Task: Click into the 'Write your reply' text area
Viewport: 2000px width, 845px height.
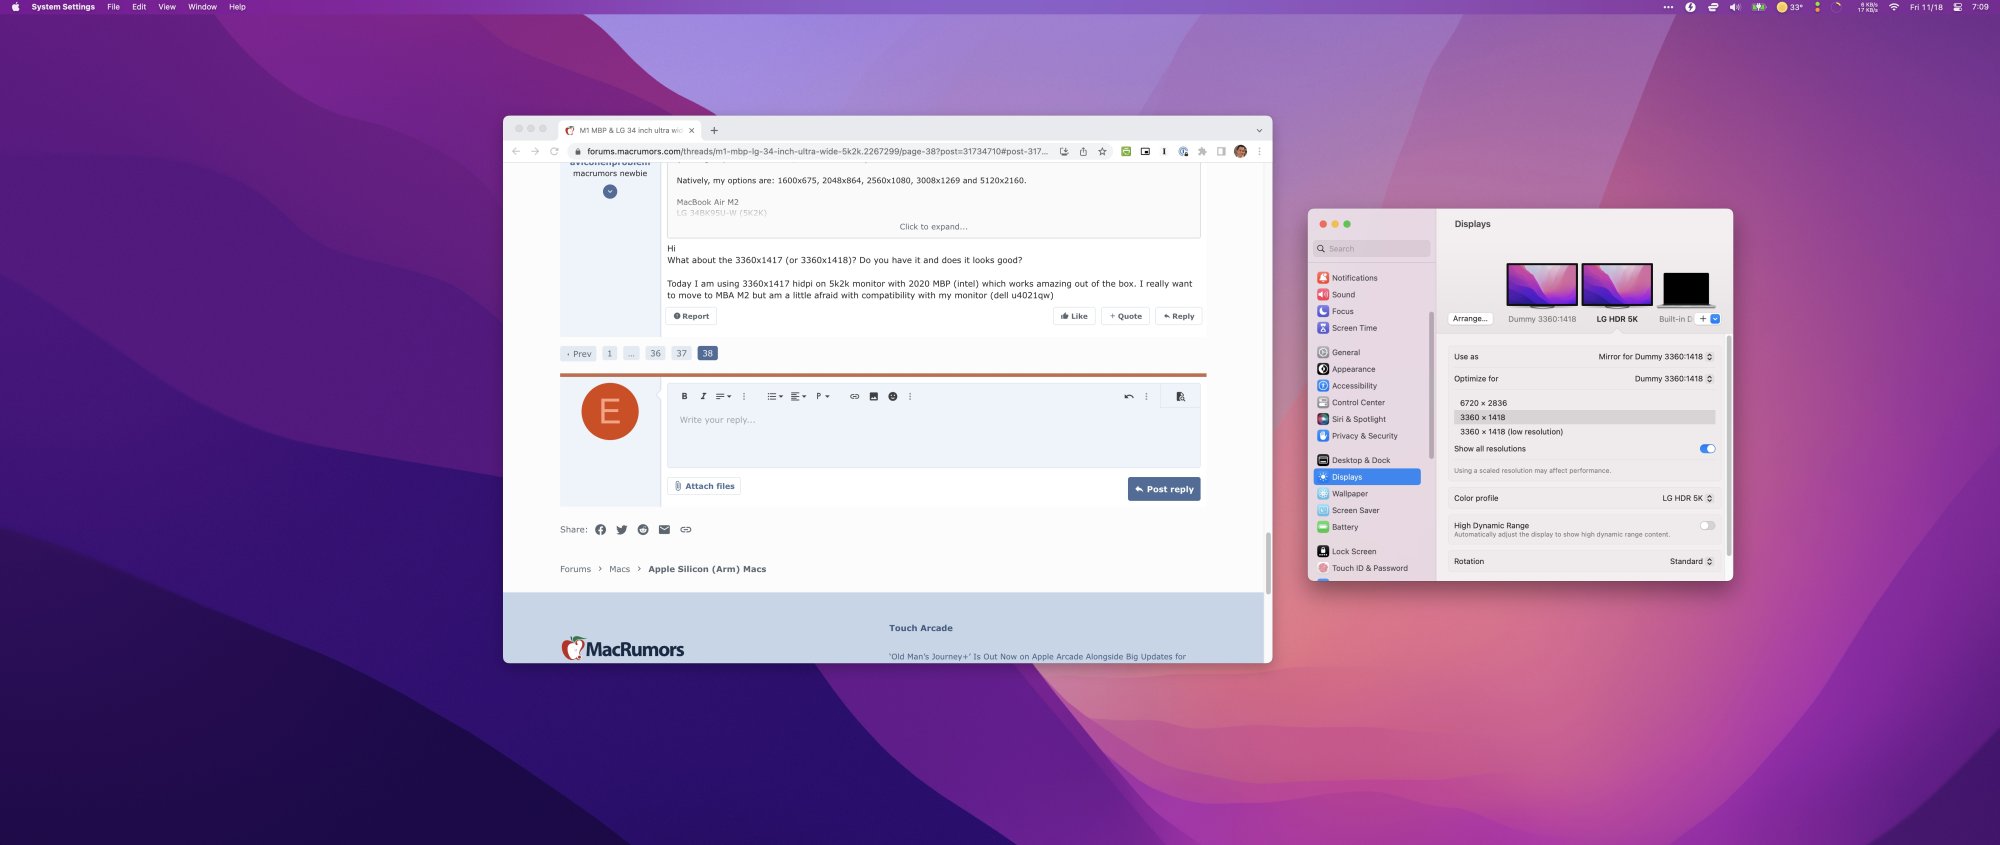Action: click(x=933, y=438)
